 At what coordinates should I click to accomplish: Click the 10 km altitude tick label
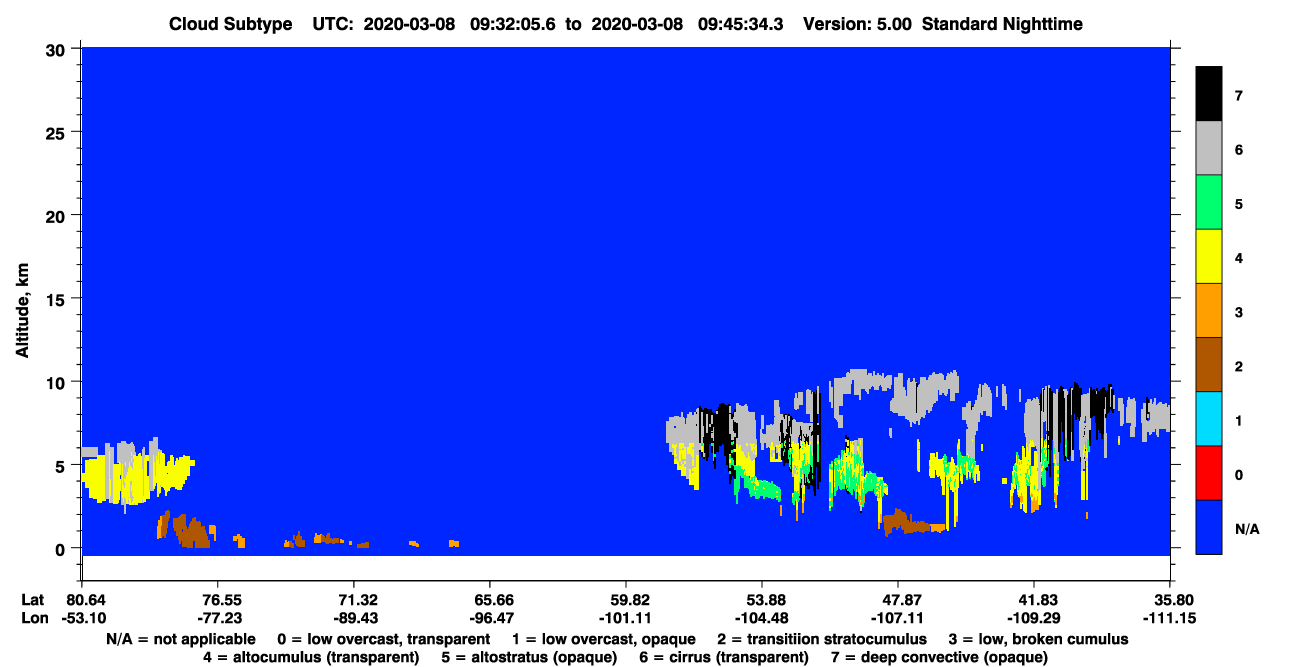click(58, 382)
